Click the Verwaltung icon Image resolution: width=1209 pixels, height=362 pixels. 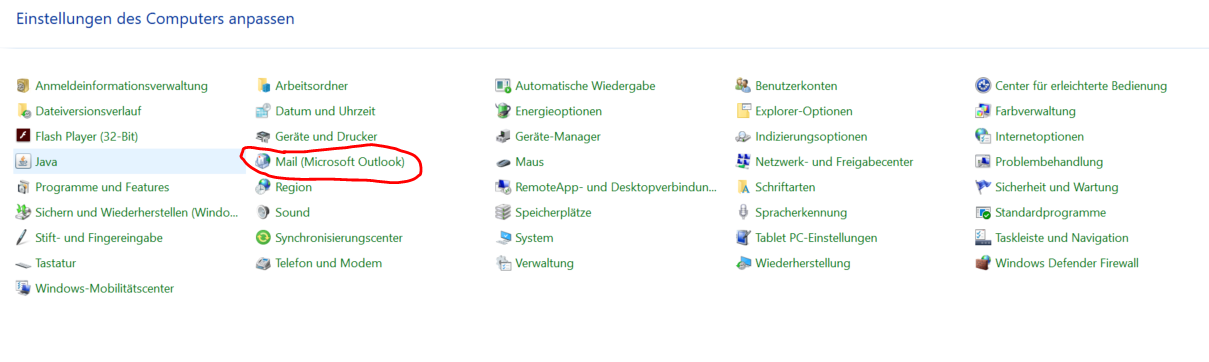click(x=504, y=263)
